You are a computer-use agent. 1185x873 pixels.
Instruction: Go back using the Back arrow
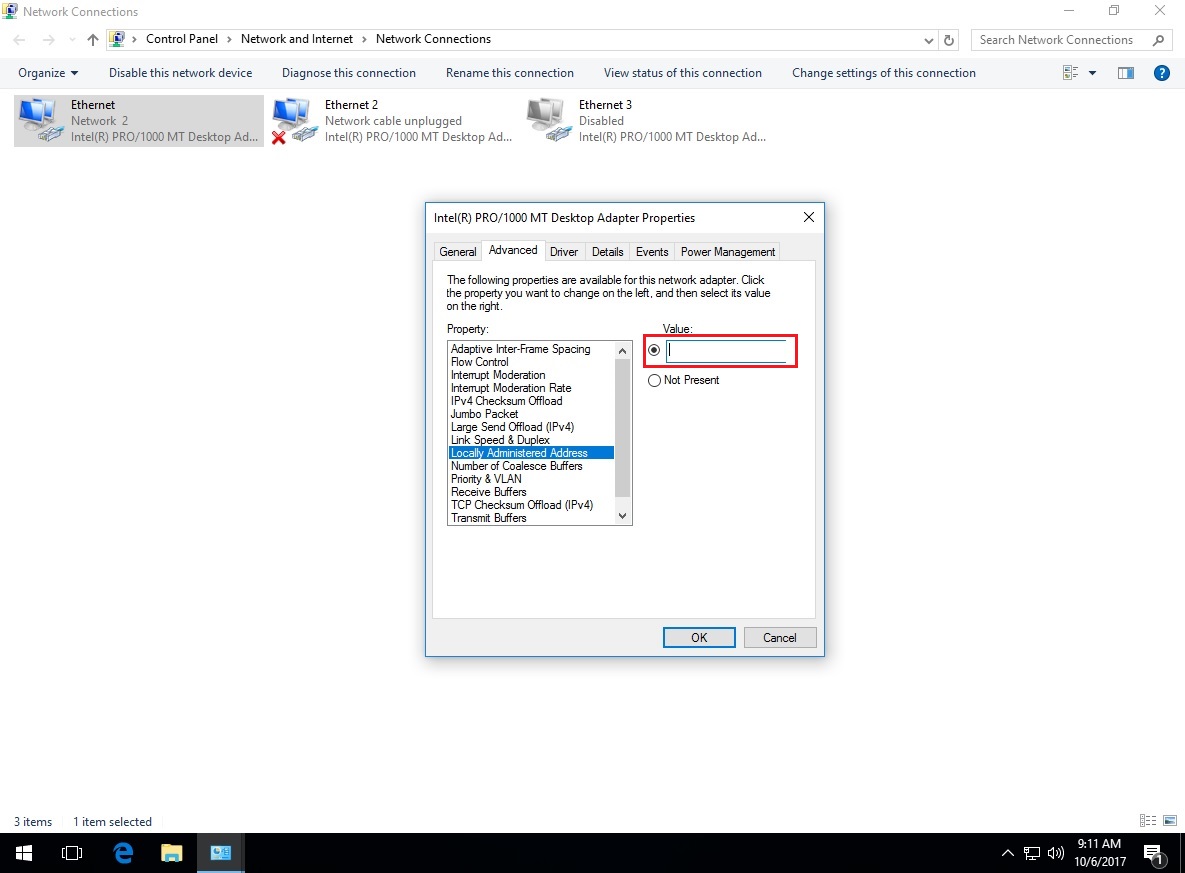click(20, 40)
